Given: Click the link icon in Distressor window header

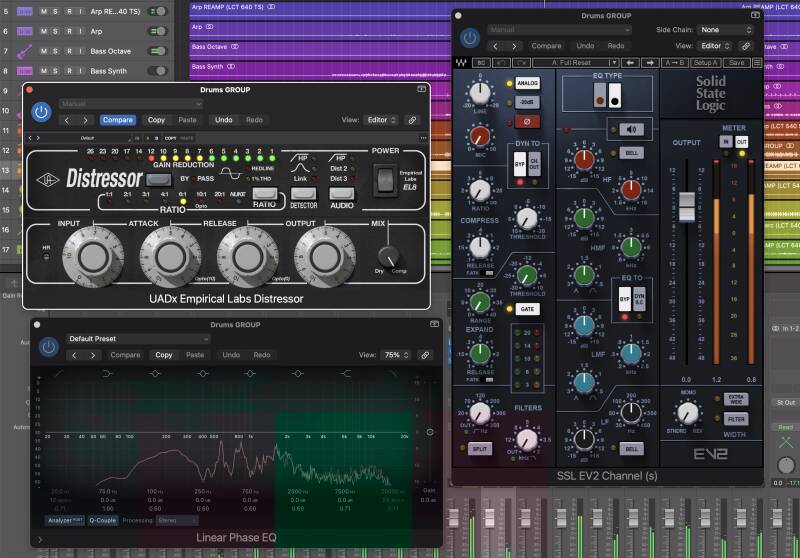Looking at the screenshot, I should point(412,120).
